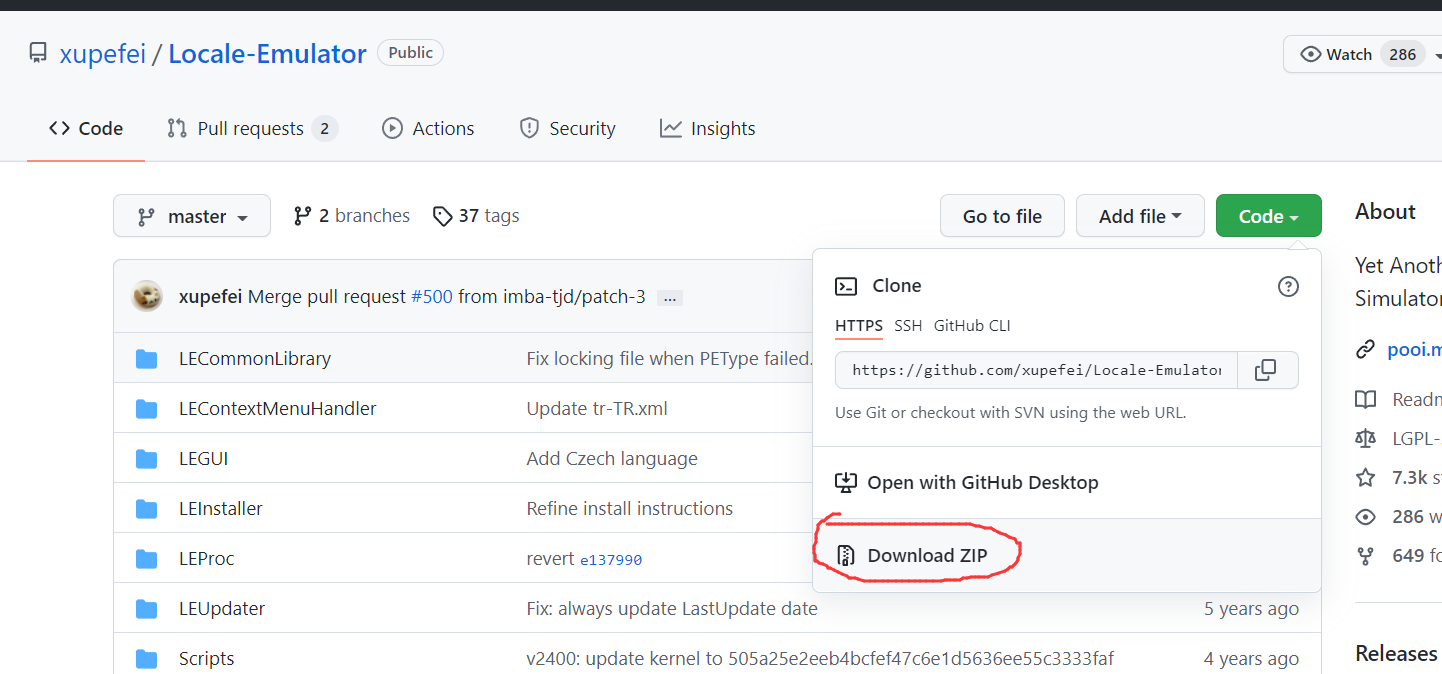
Task: Collapse the green Code dropdown
Action: click(x=1268, y=215)
